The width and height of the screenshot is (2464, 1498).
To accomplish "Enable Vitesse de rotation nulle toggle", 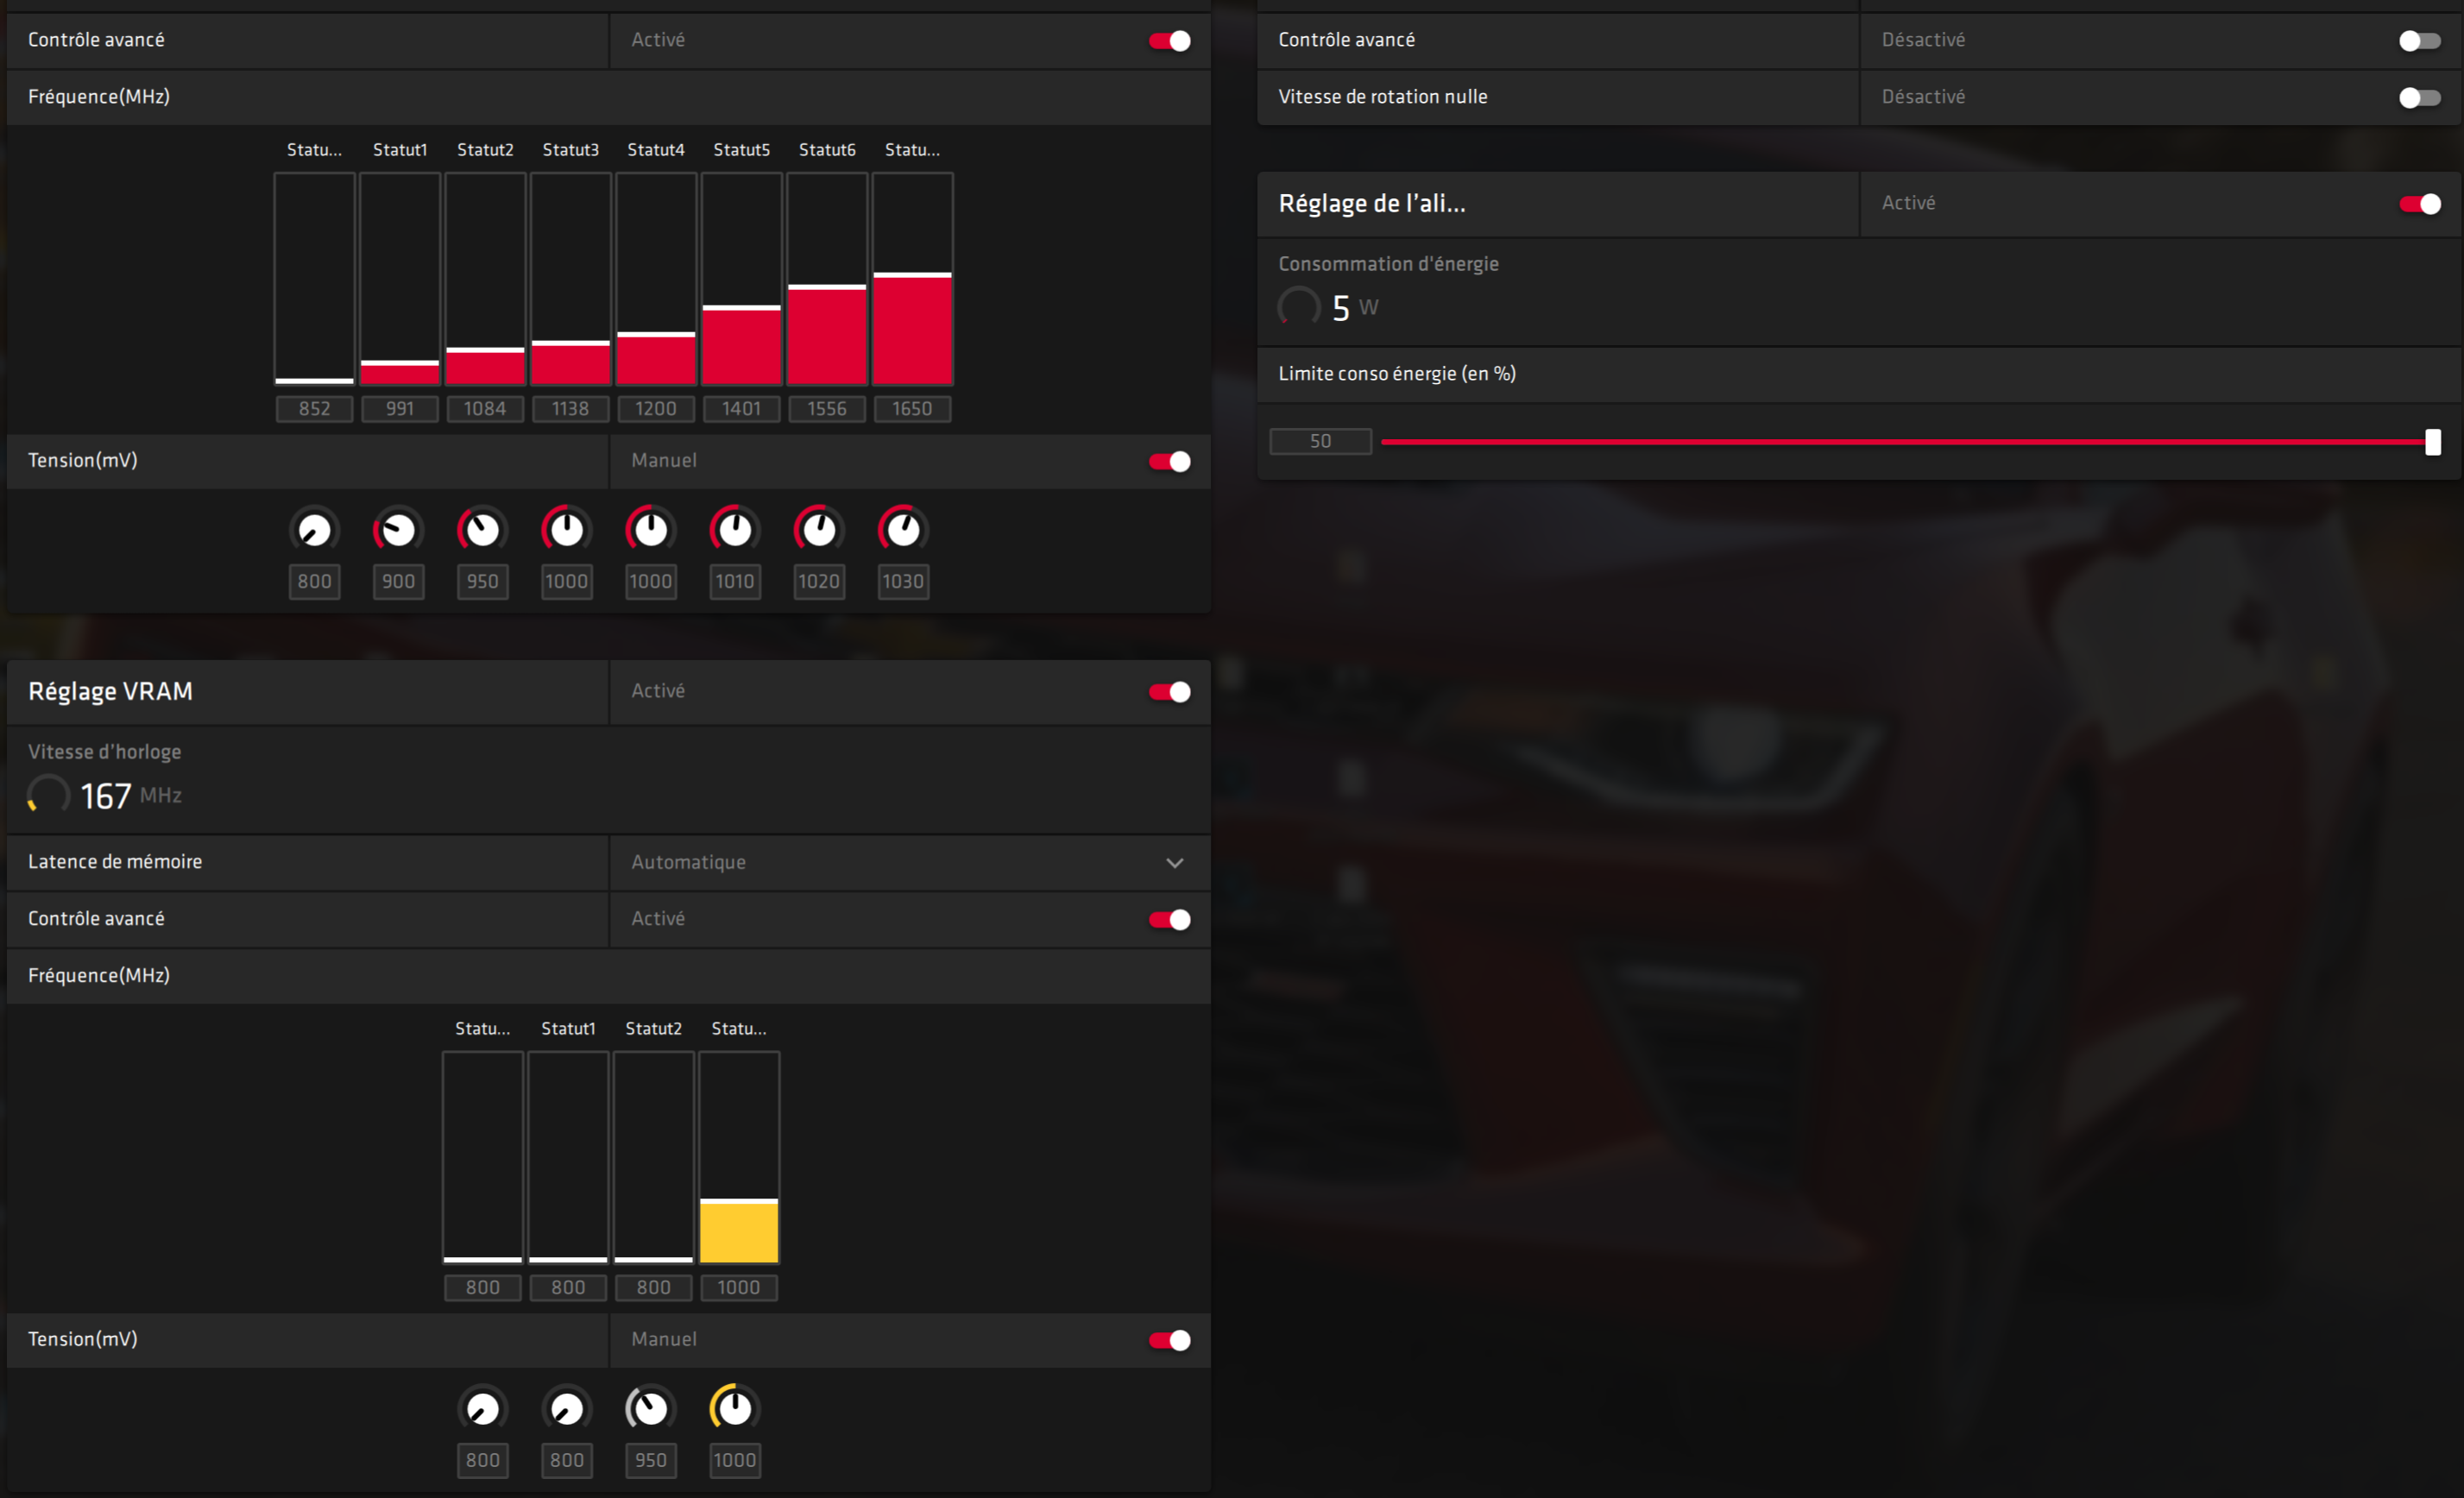I will click(2419, 98).
